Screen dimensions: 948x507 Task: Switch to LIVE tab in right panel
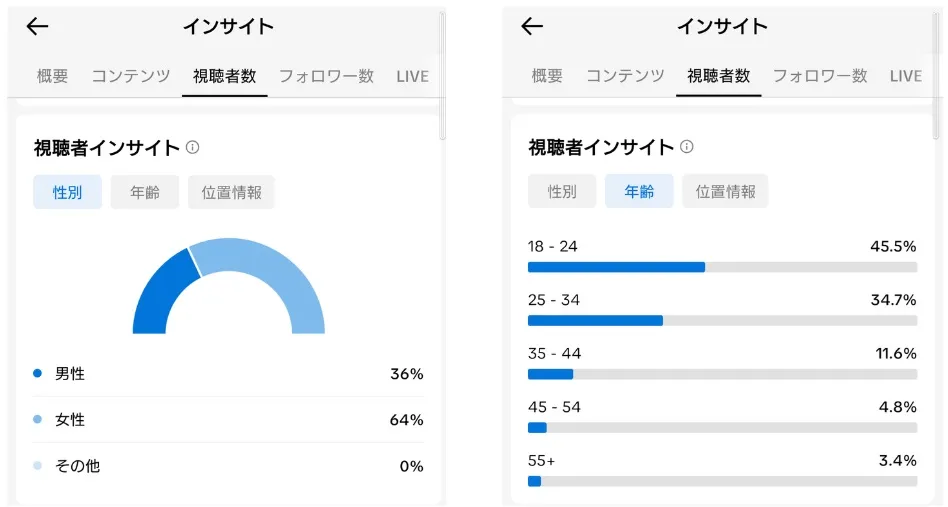(x=905, y=76)
